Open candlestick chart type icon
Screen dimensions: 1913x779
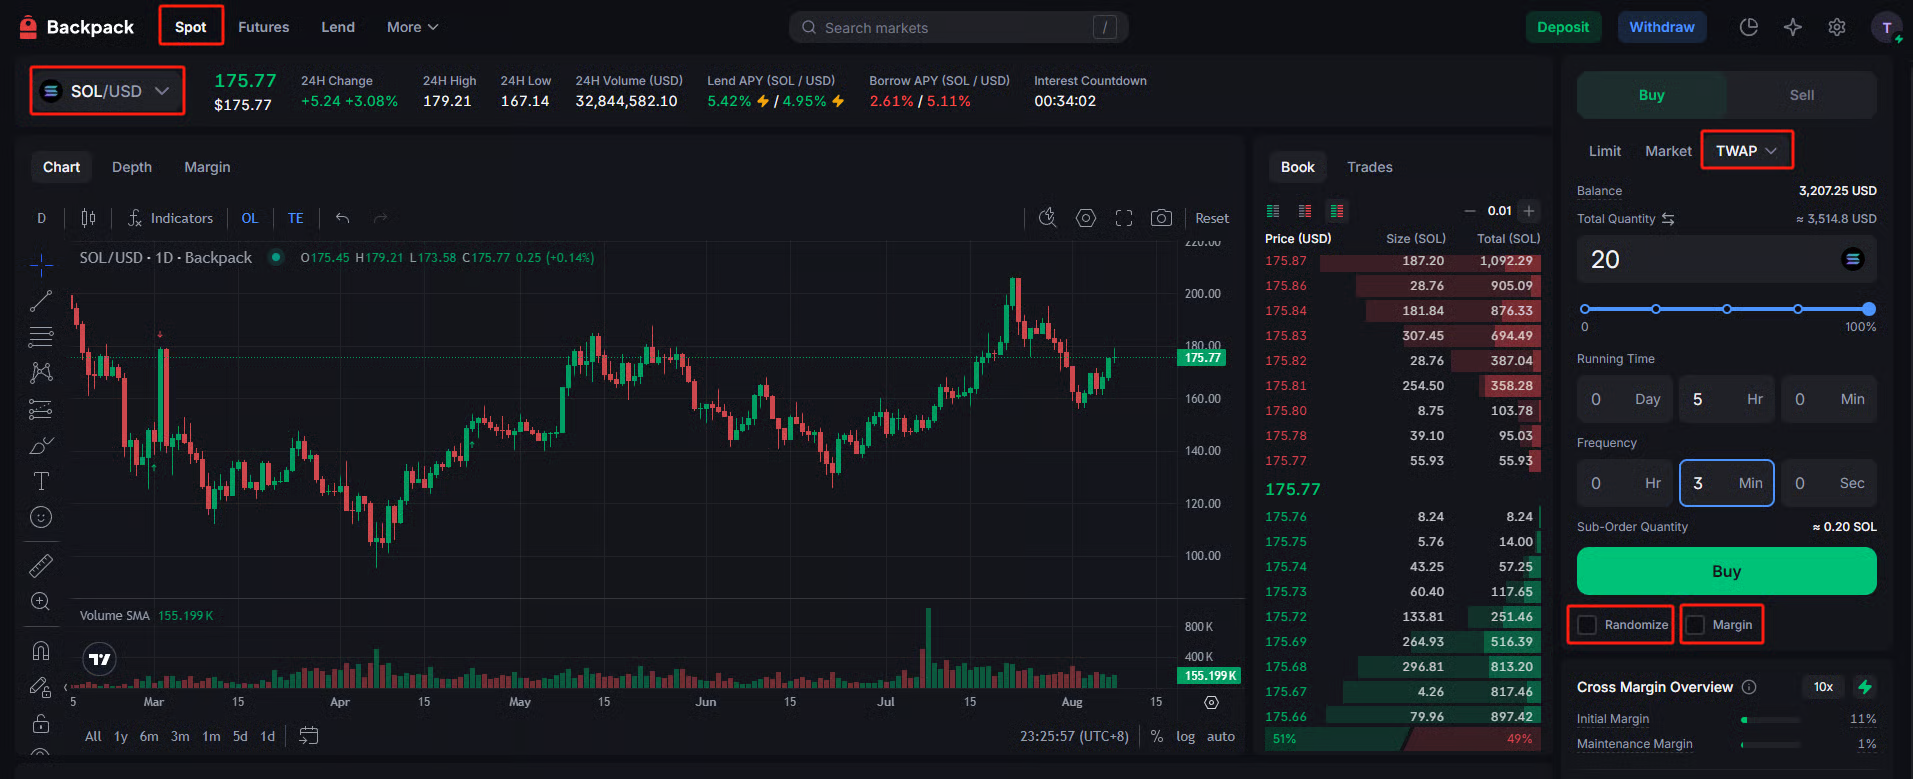click(88, 218)
